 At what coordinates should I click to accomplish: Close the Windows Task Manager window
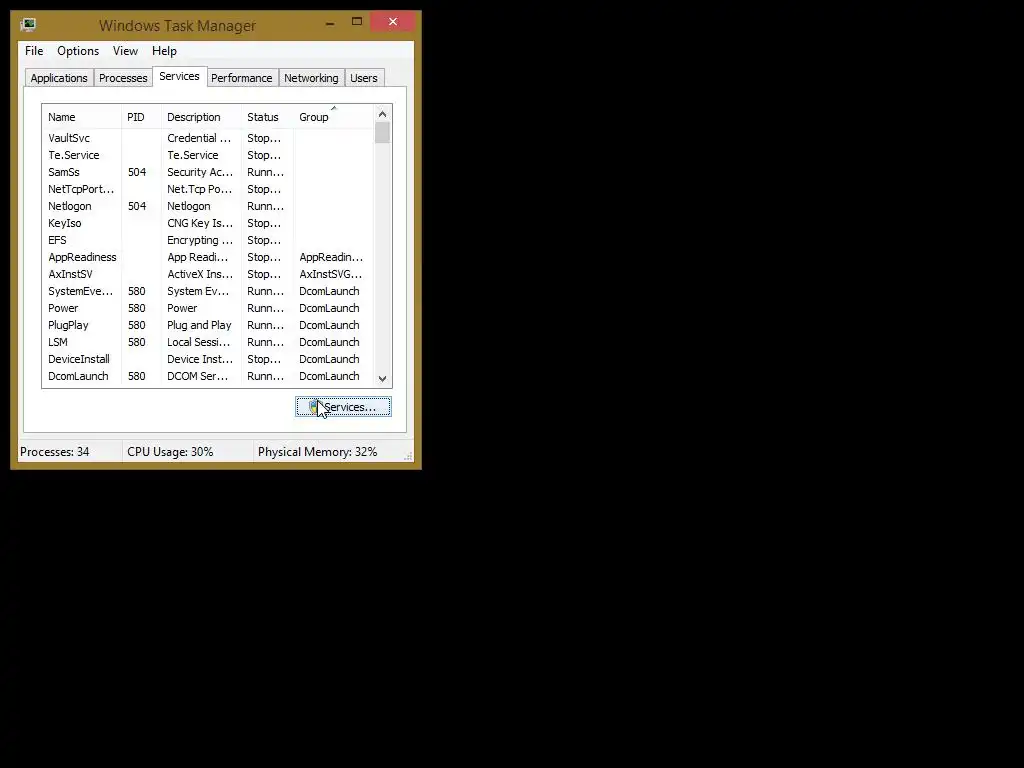pos(392,22)
